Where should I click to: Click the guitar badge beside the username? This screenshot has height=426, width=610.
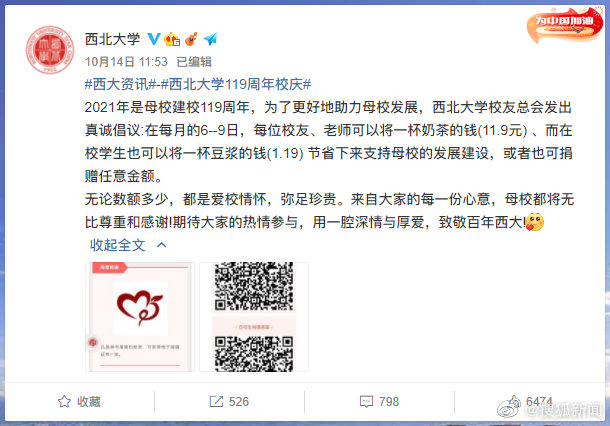click(191, 39)
